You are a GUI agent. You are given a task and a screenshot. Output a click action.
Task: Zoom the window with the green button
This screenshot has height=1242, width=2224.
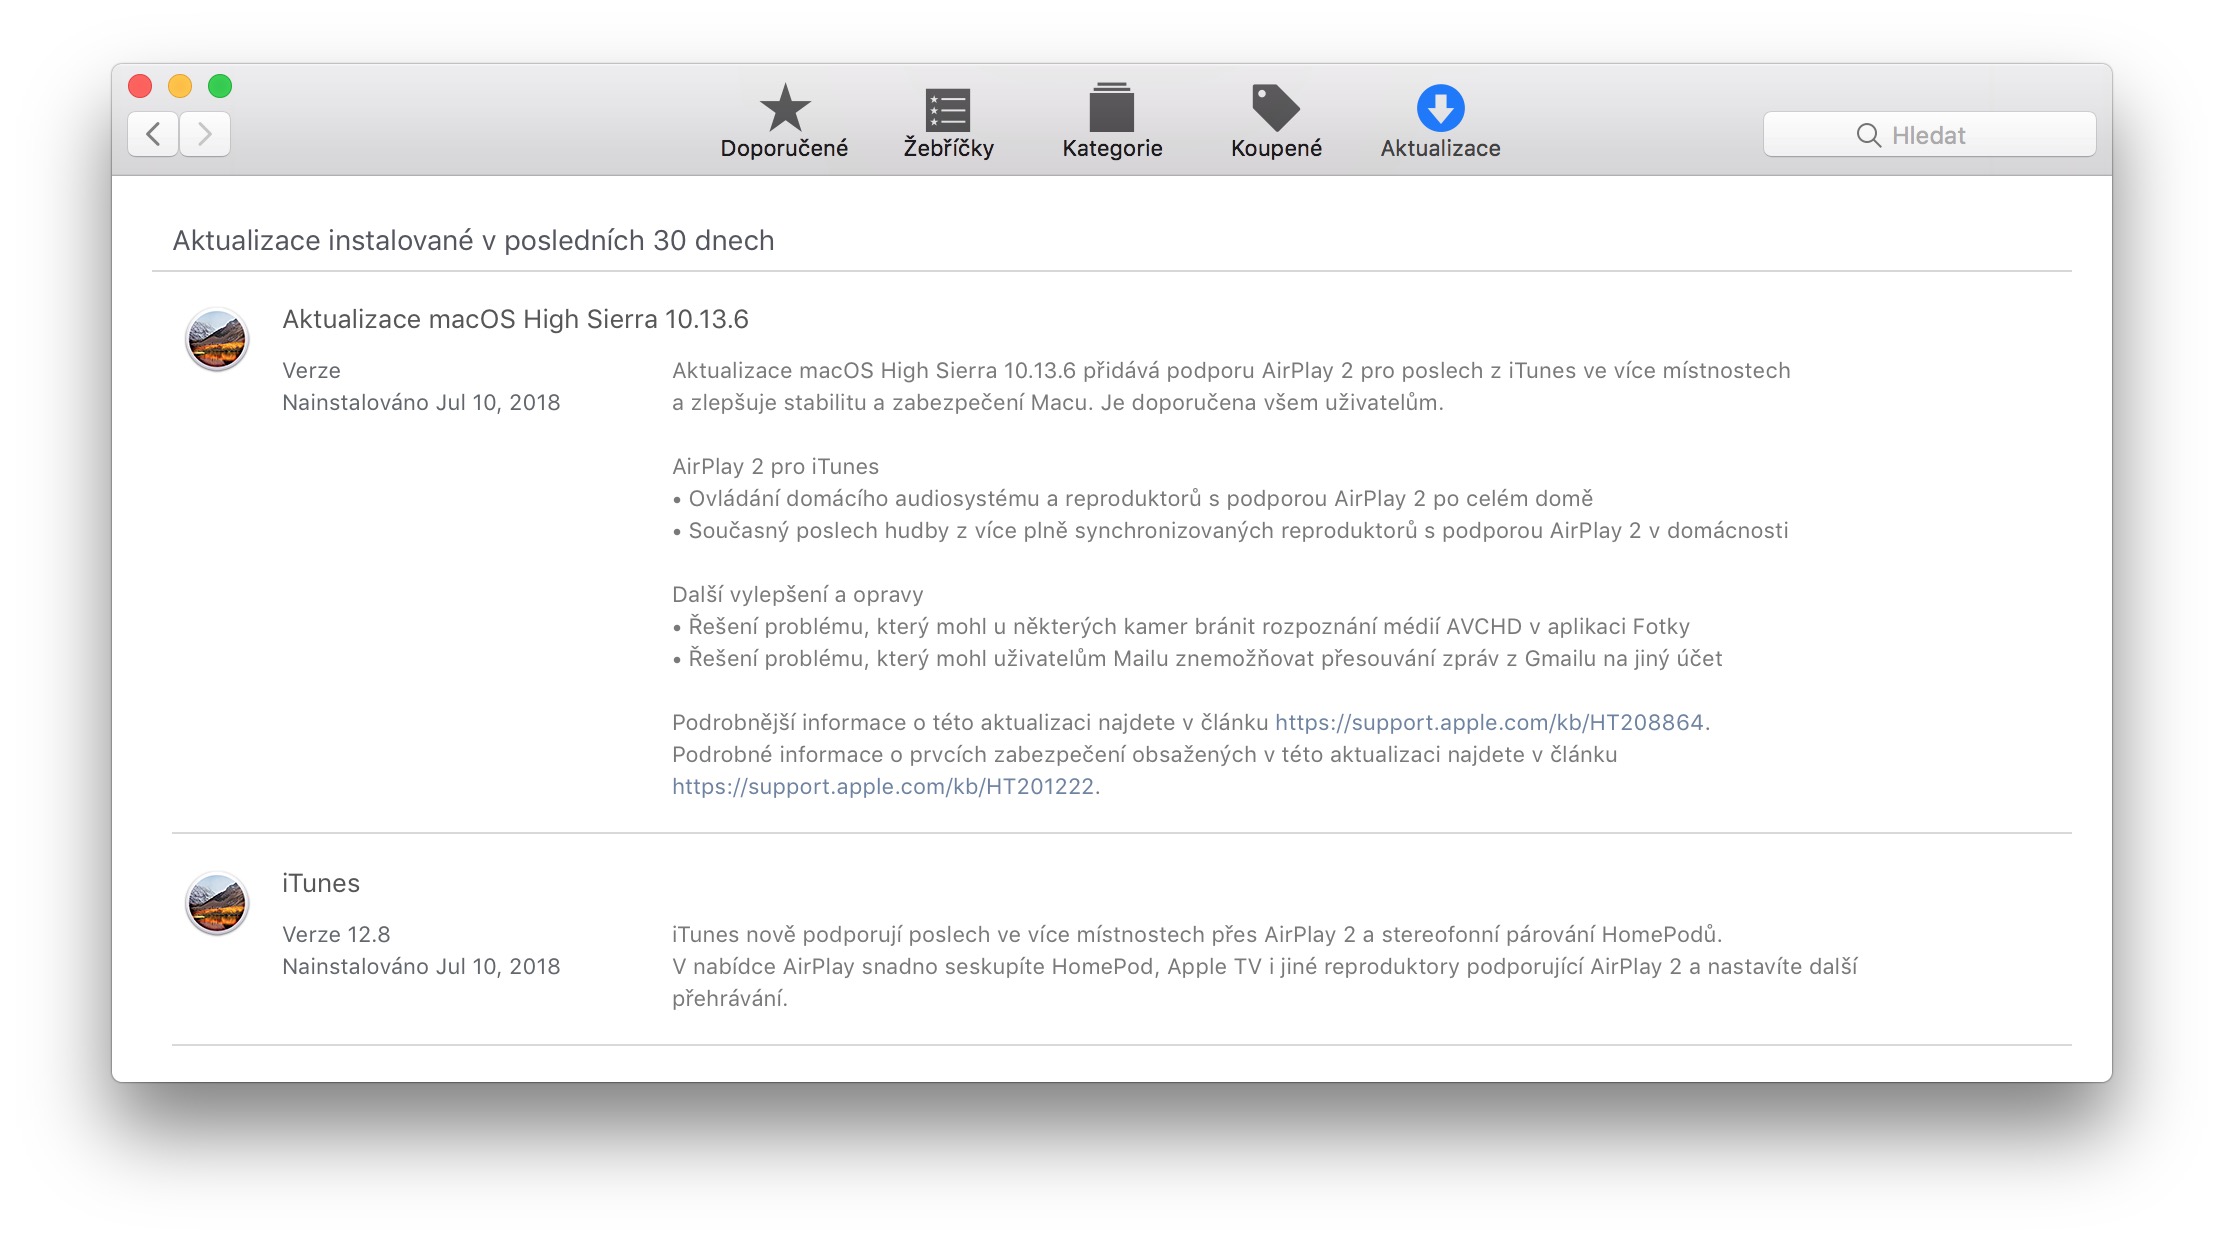click(x=220, y=86)
